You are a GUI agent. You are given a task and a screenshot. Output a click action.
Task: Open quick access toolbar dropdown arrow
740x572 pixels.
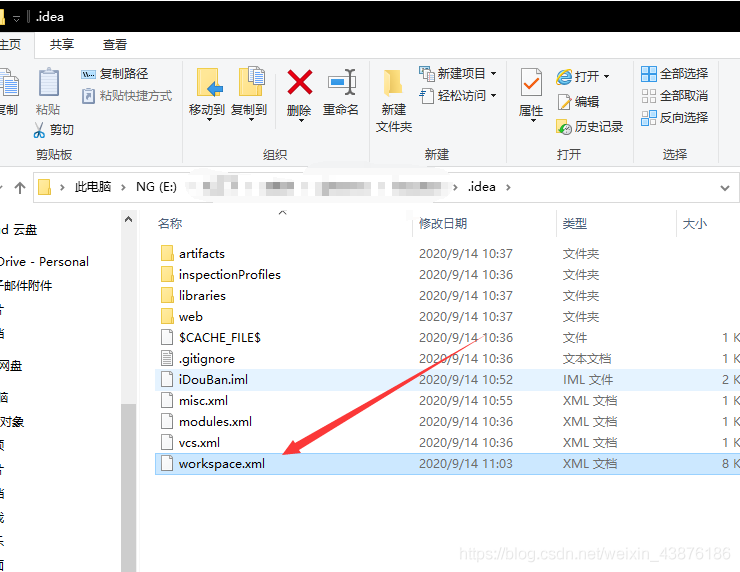(17, 18)
